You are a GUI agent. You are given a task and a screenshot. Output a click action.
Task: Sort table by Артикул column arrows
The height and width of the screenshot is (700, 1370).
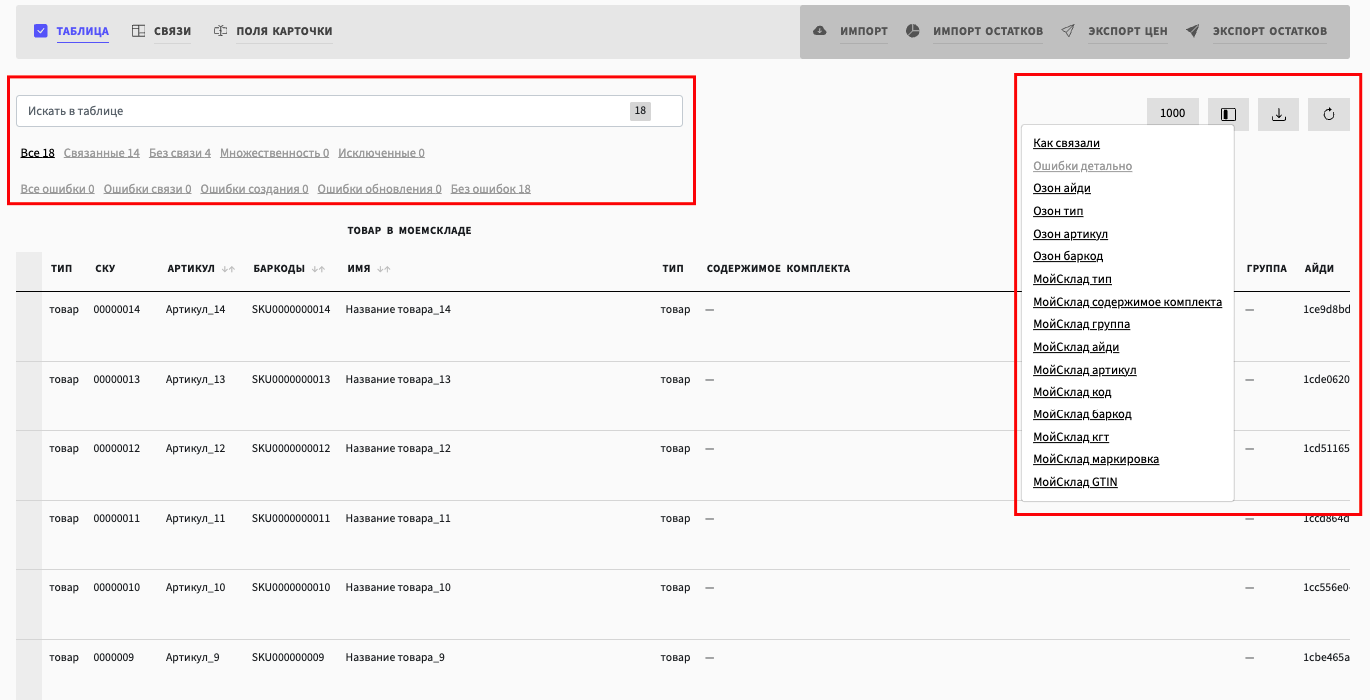(229, 269)
